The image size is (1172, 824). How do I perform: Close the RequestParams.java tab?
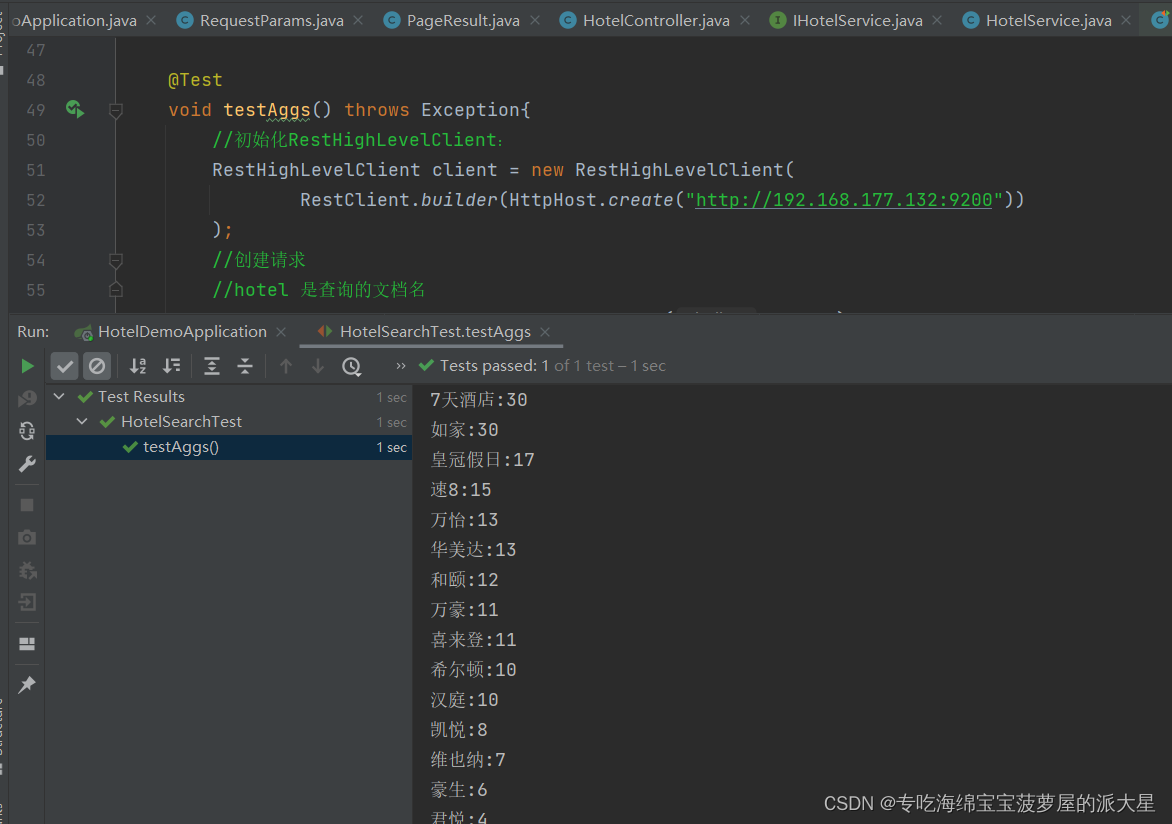358,21
